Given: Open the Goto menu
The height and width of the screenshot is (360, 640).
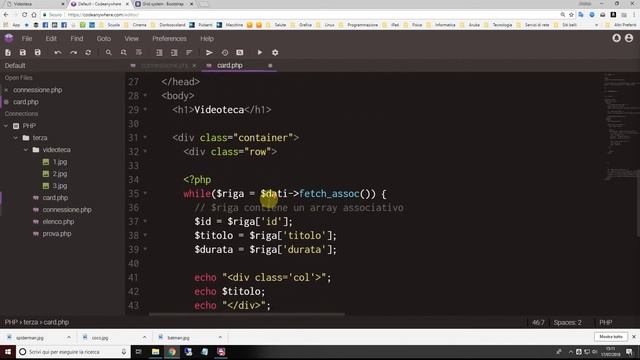Looking at the screenshot, I should [104, 38].
